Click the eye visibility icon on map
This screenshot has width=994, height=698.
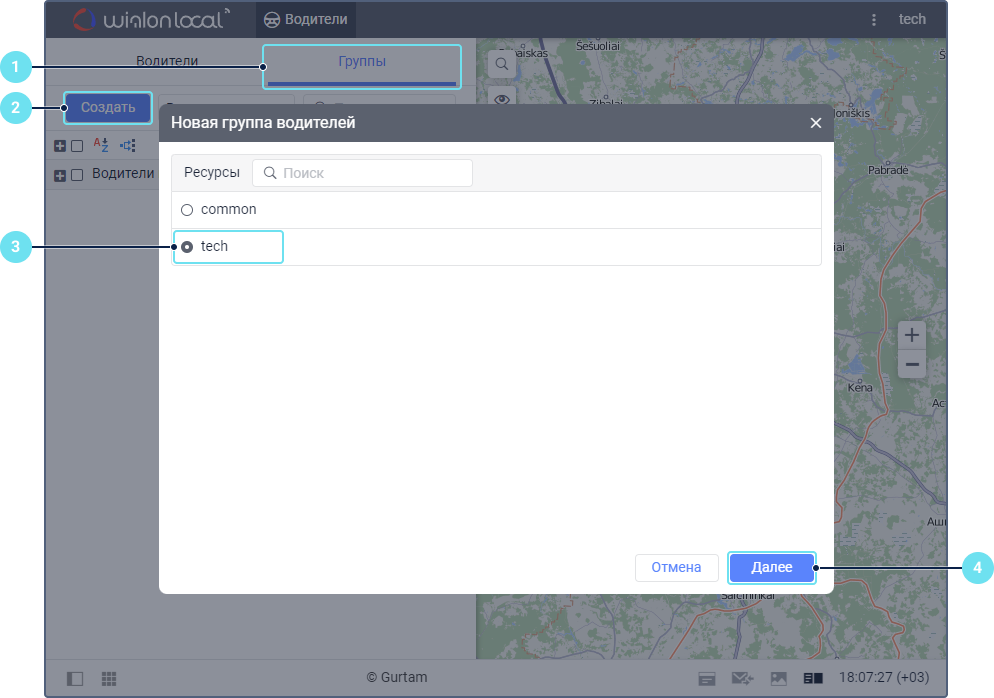tap(501, 98)
